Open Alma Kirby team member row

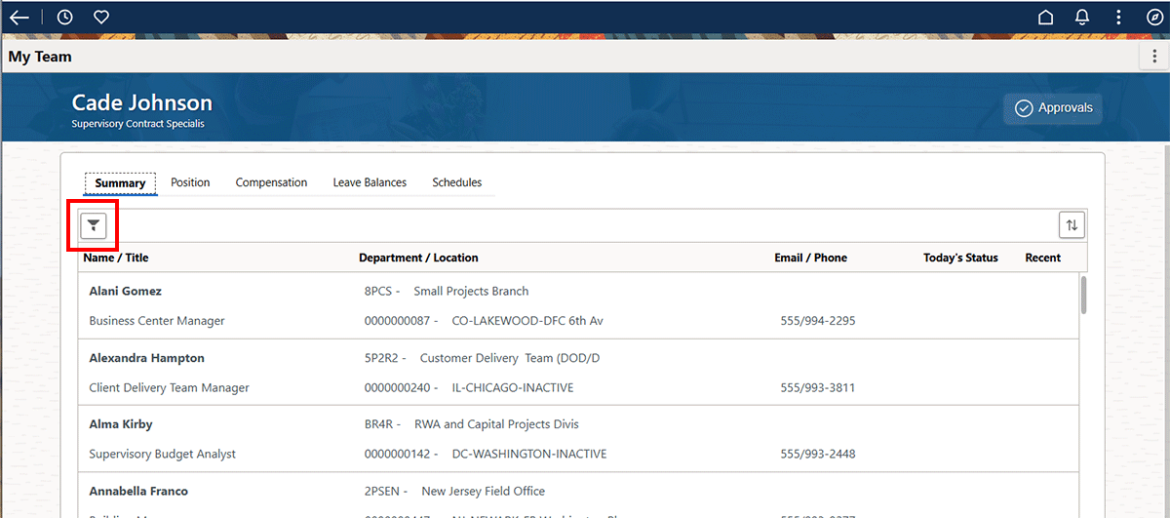578,439
